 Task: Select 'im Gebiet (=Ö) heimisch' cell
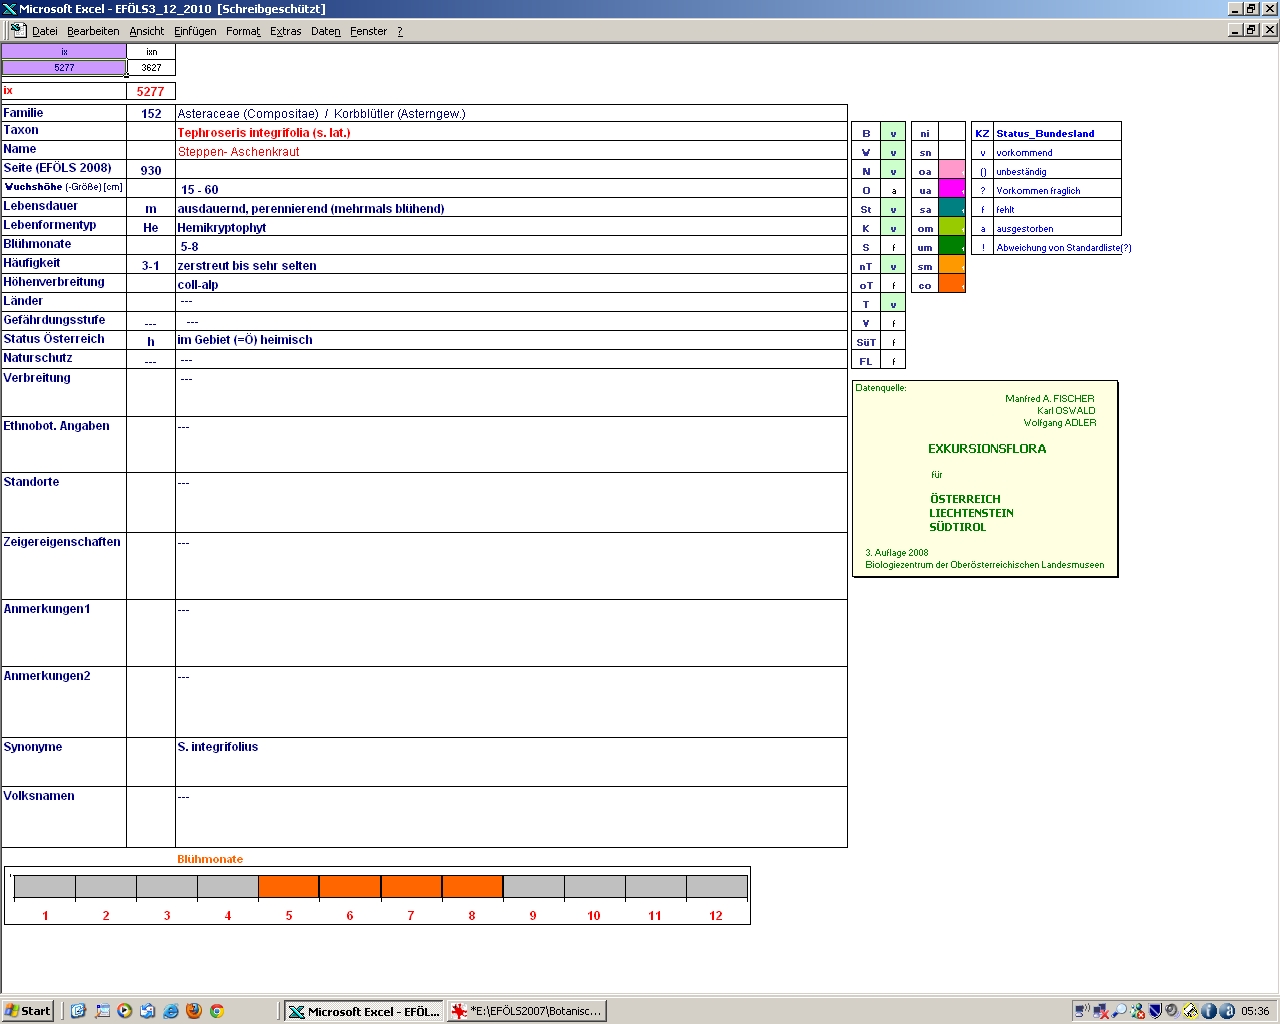pos(511,339)
